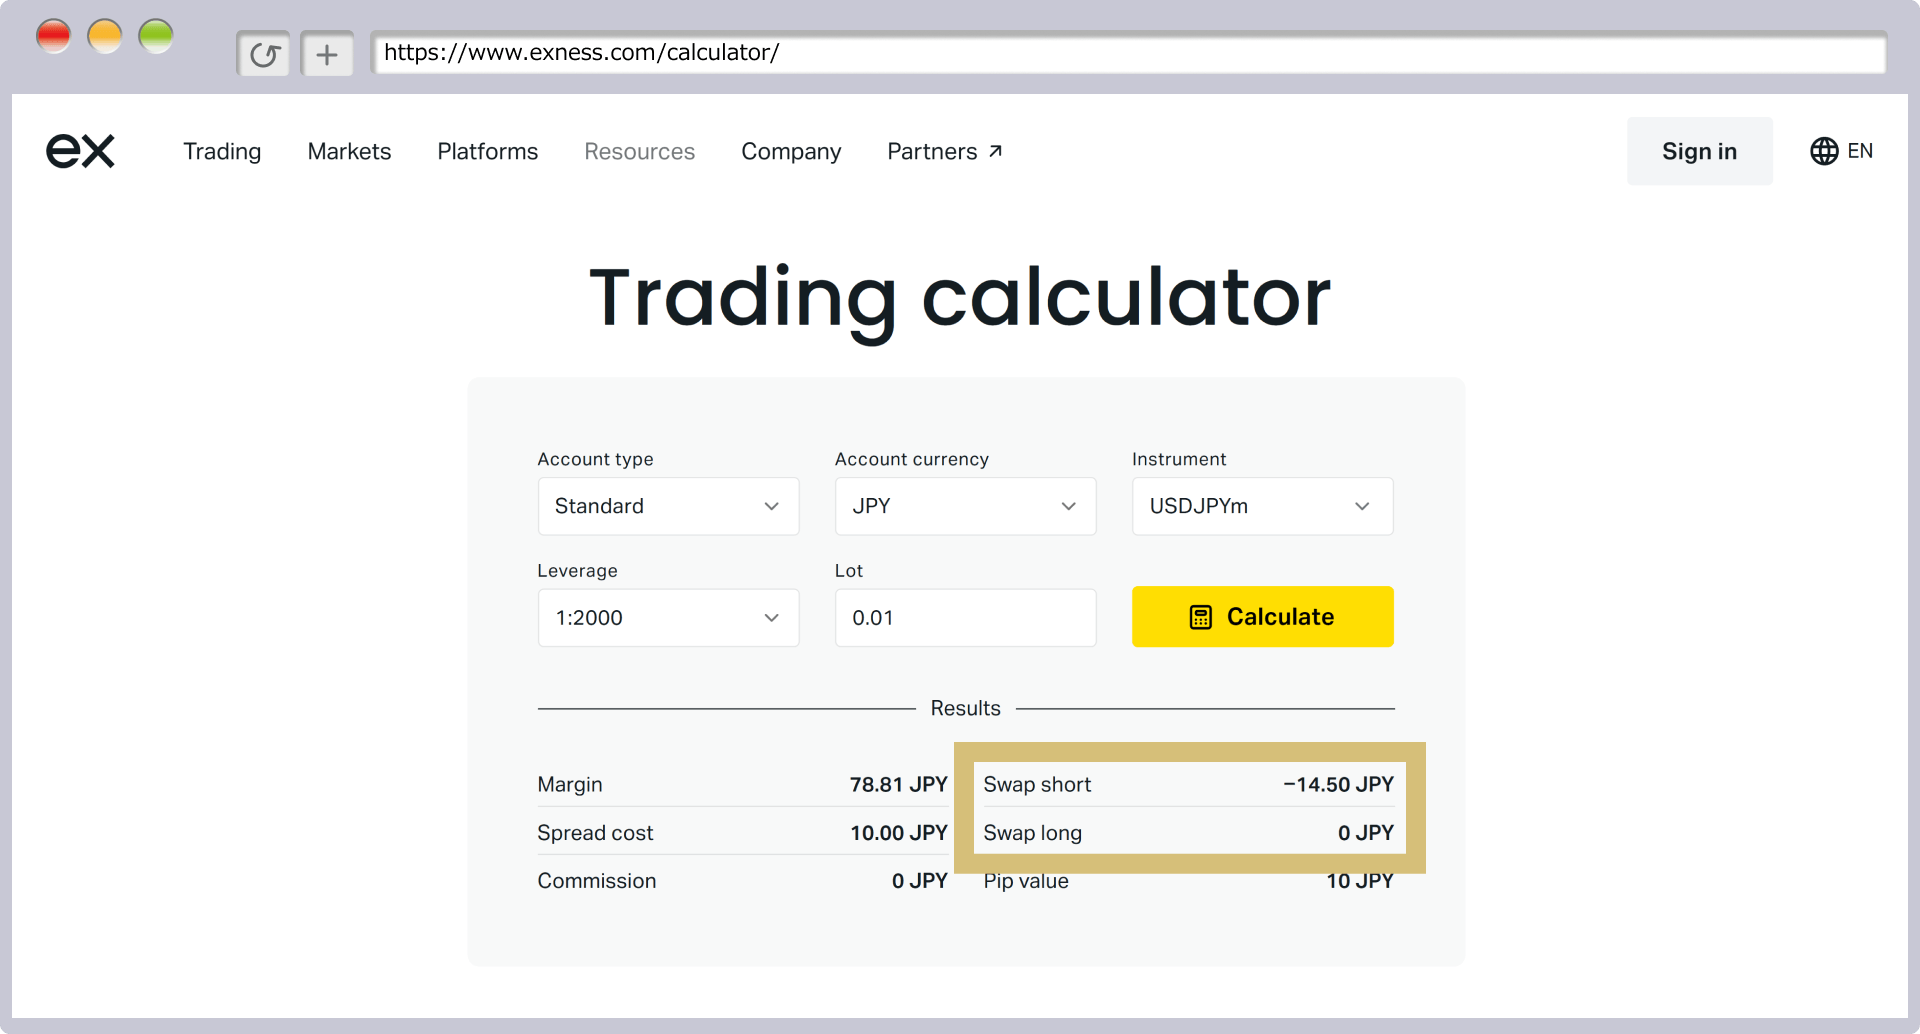
Task: Click the Spread cost value 10.00 JPY
Action: point(898,833)
